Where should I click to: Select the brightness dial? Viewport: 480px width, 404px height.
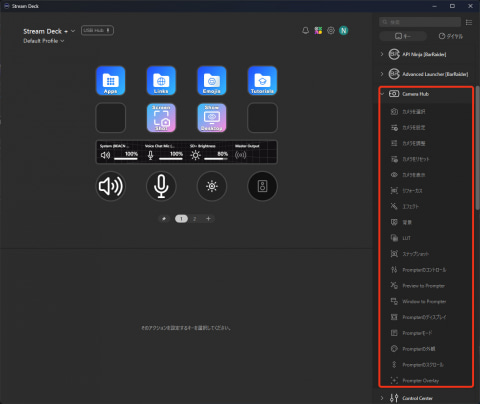click(212, 186)
